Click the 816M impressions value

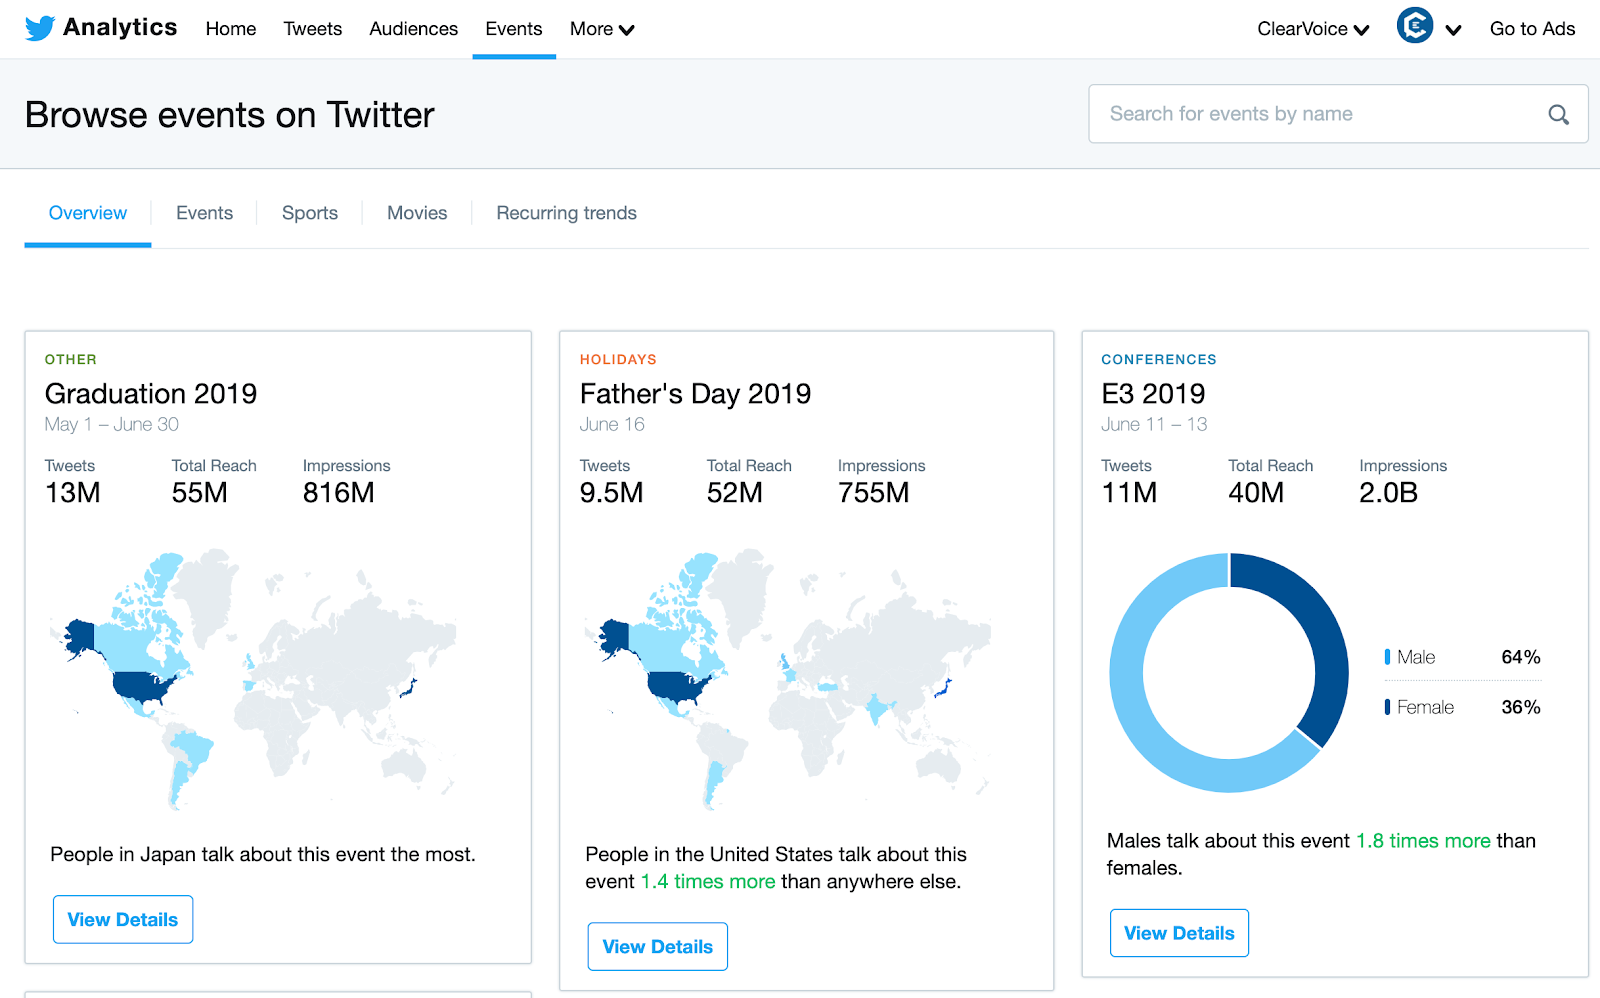(339, 493)
